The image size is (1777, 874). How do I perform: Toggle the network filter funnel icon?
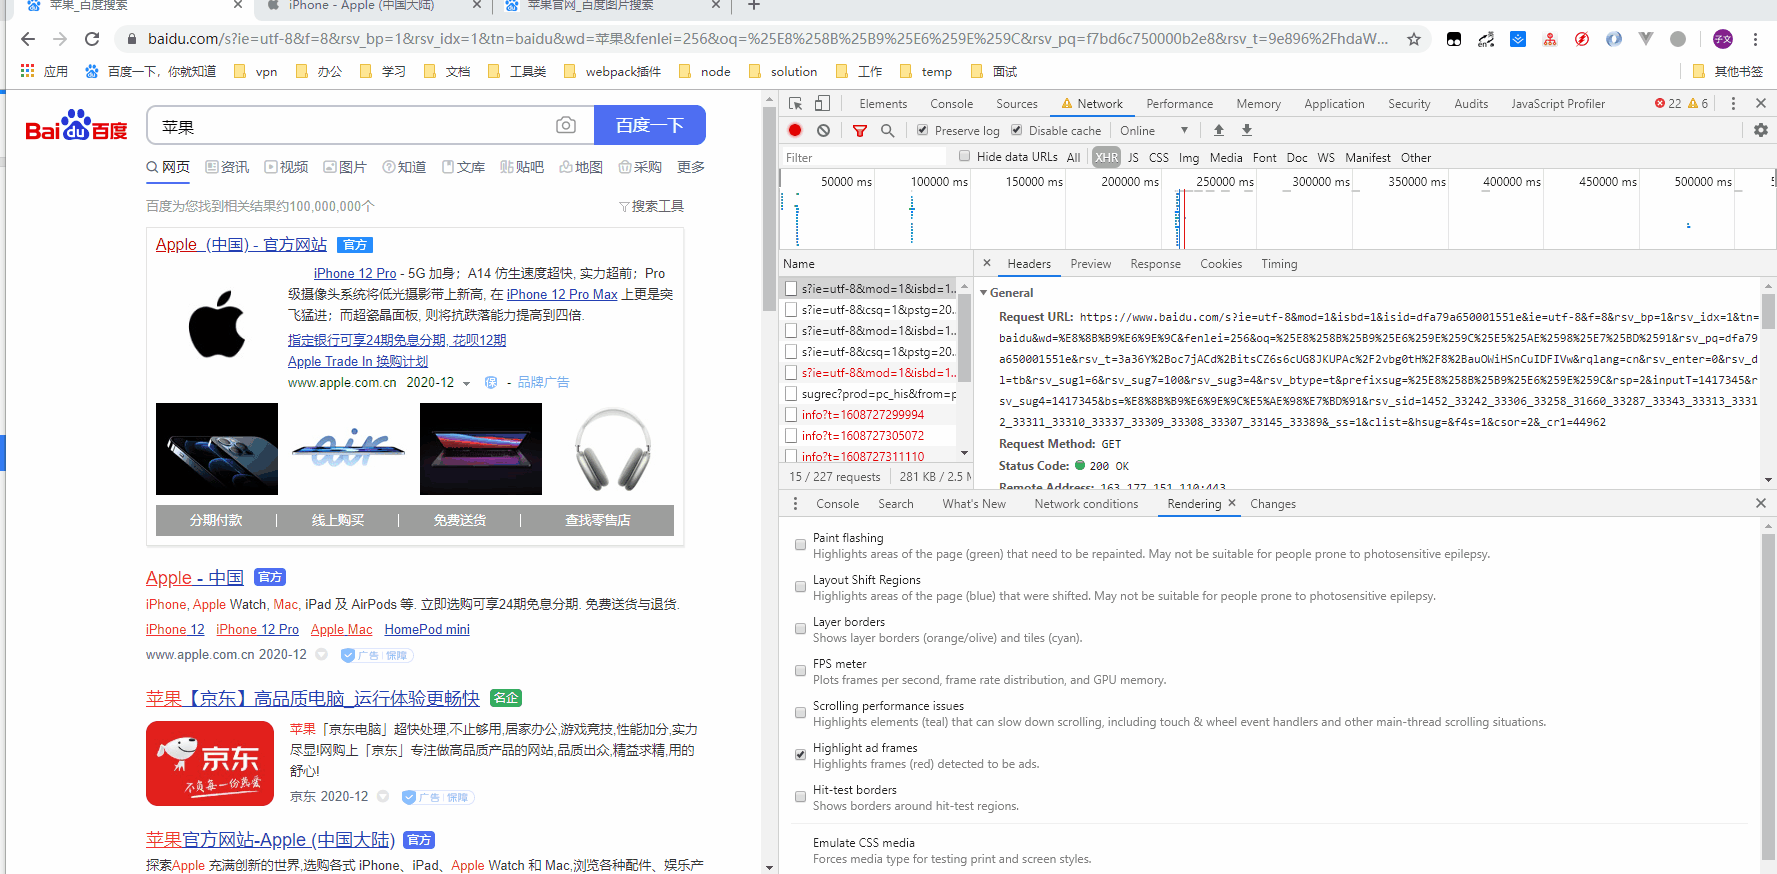860,130
